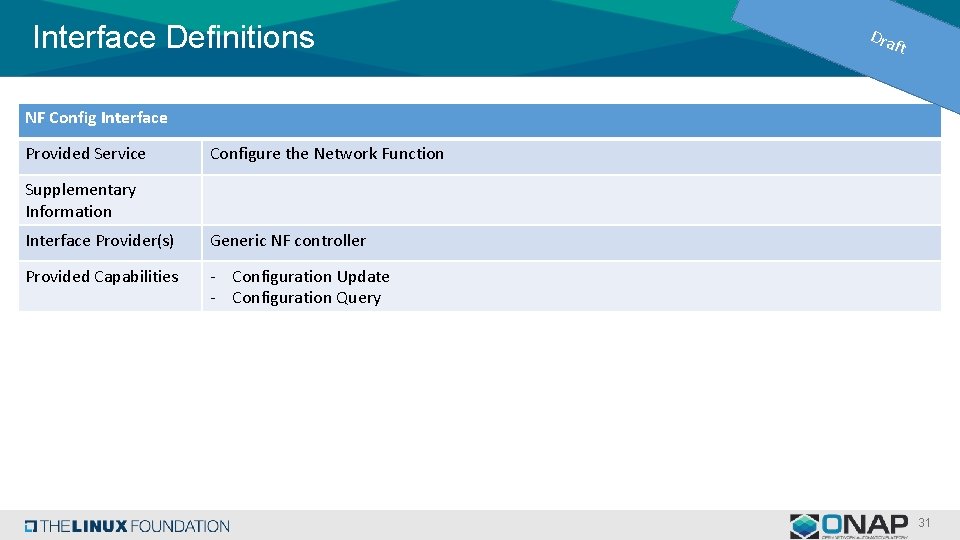Click The Linux Foundation logo

[127, 526]
